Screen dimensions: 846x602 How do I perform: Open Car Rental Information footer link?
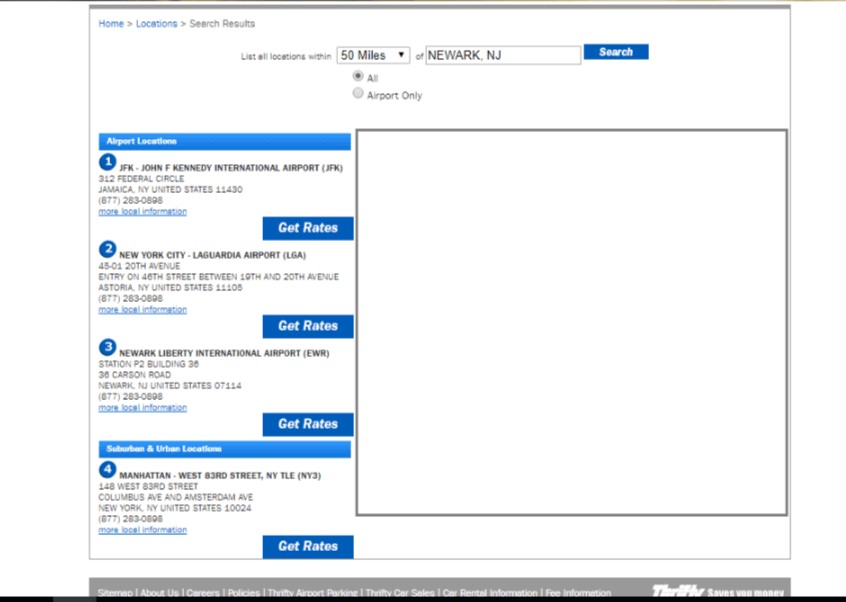click(x=490, y=593)
